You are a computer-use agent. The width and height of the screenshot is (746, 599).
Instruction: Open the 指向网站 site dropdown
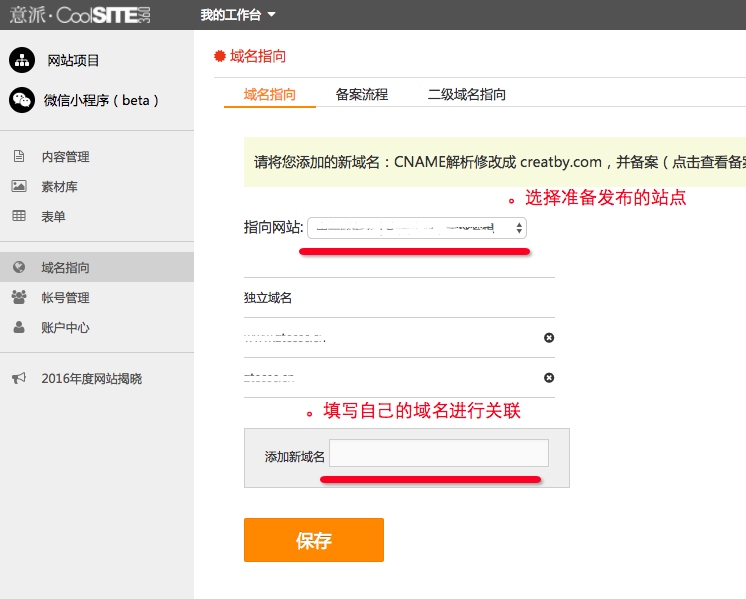point(416,228)
